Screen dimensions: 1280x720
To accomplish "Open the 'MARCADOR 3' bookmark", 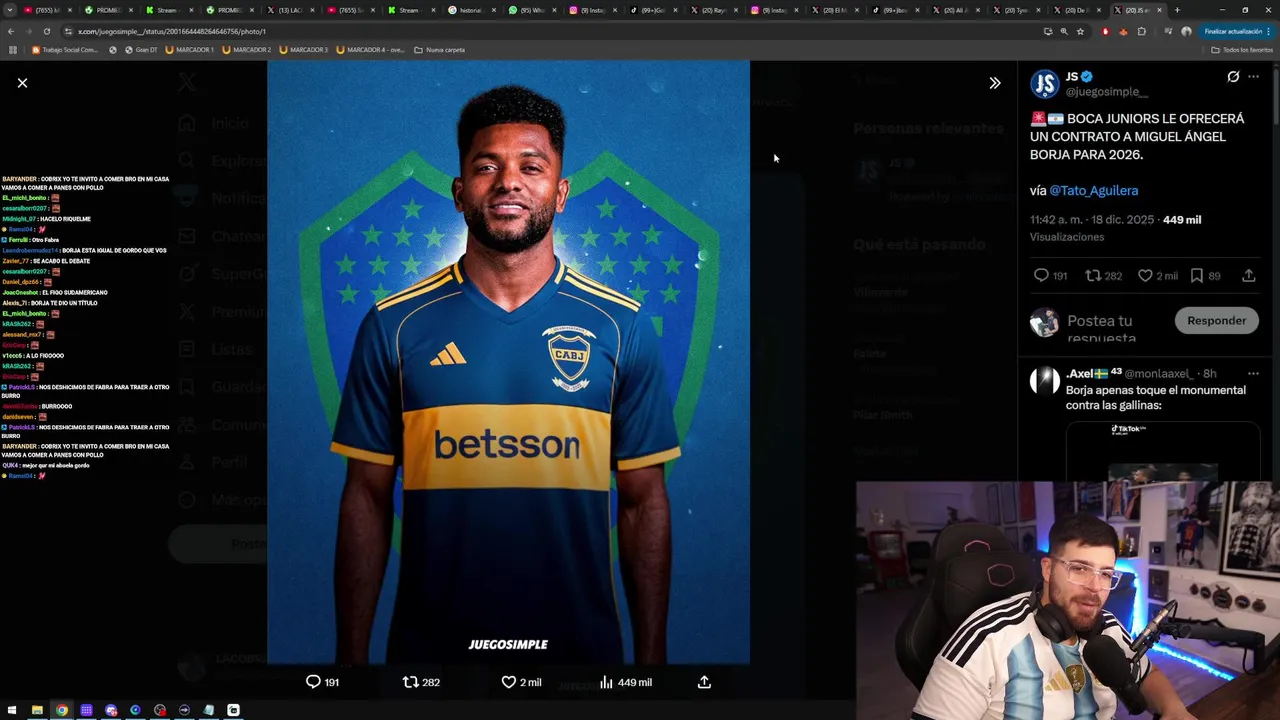I will click(304, 50).
